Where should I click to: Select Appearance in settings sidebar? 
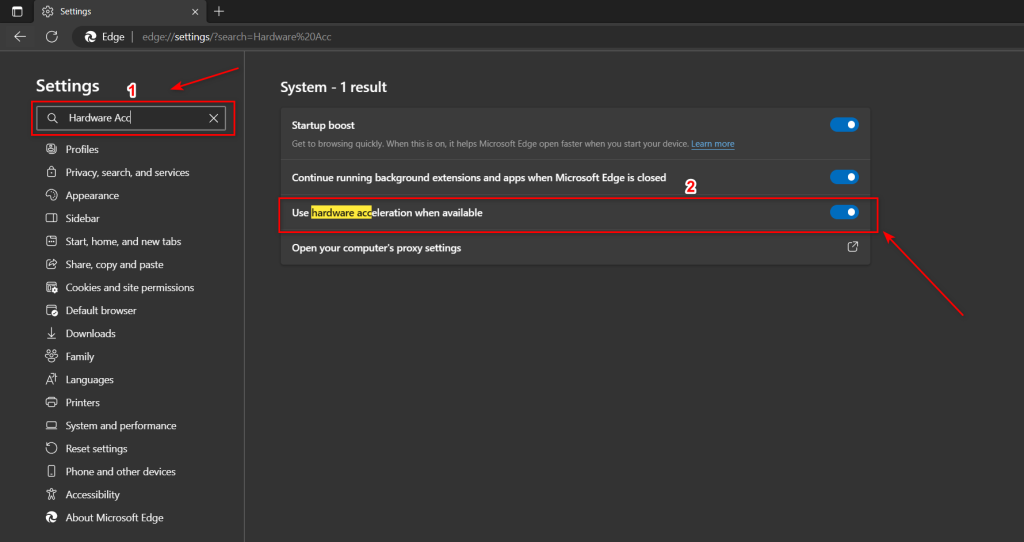(92, 195)
